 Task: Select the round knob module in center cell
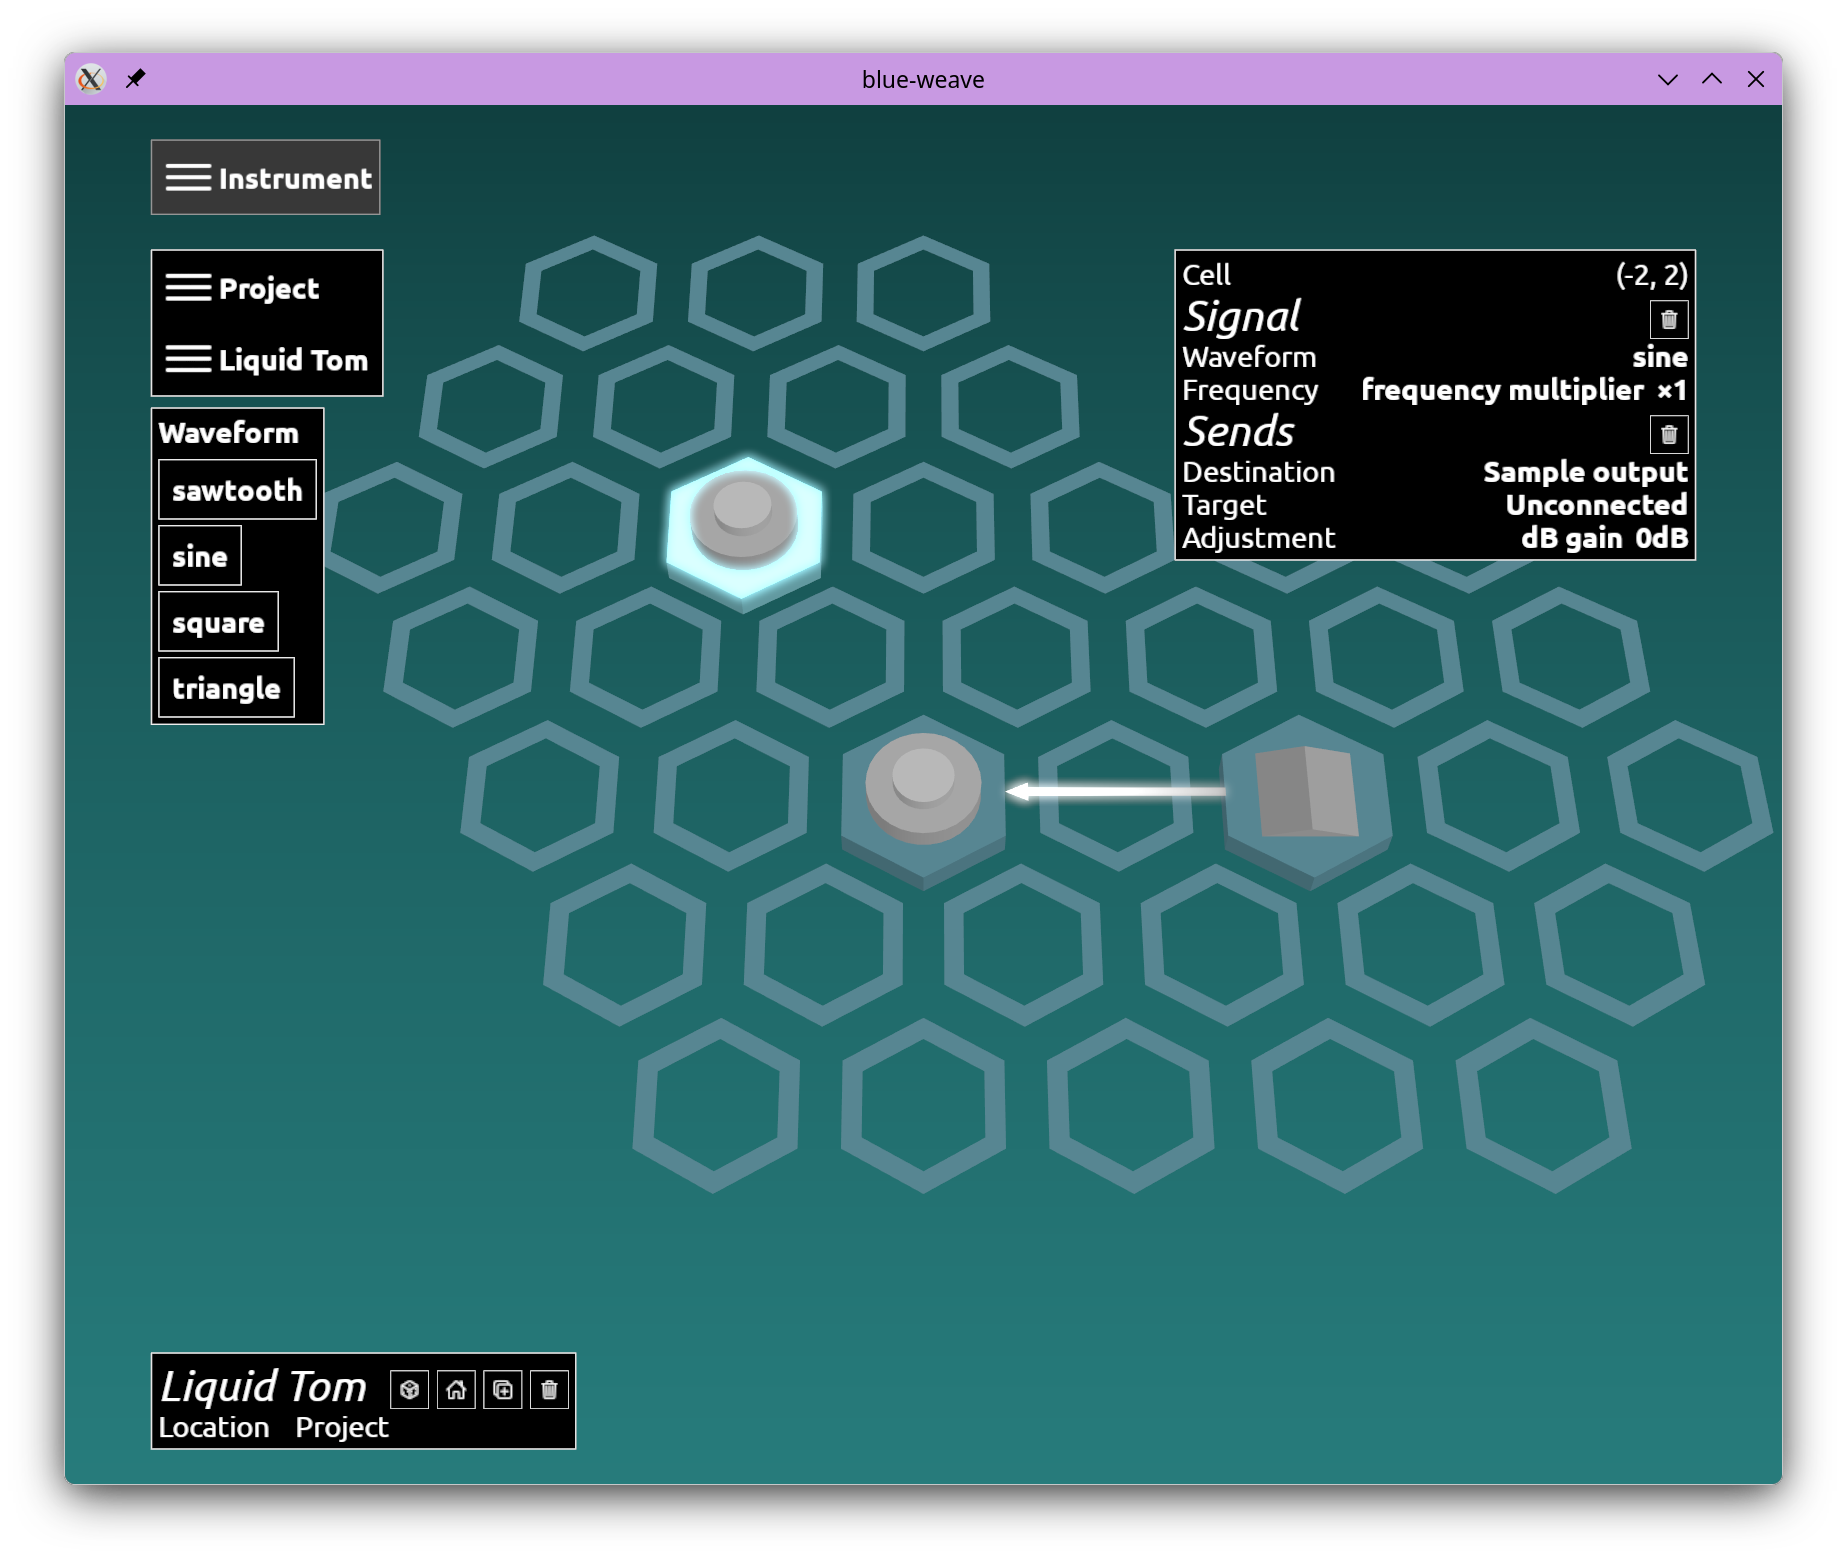point(922,788)
